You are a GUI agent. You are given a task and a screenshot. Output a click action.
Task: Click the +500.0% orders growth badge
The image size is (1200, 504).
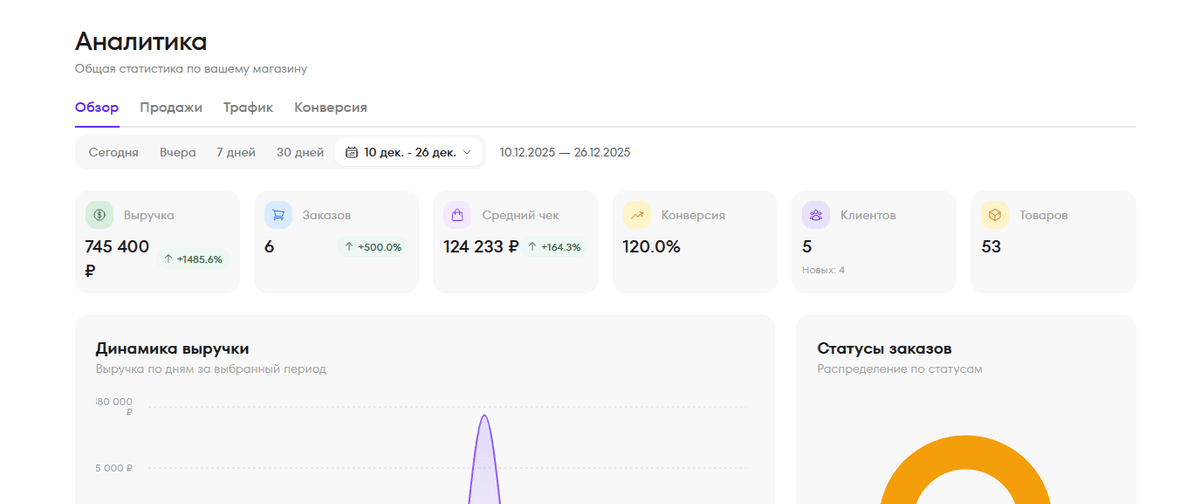(372, 247)
